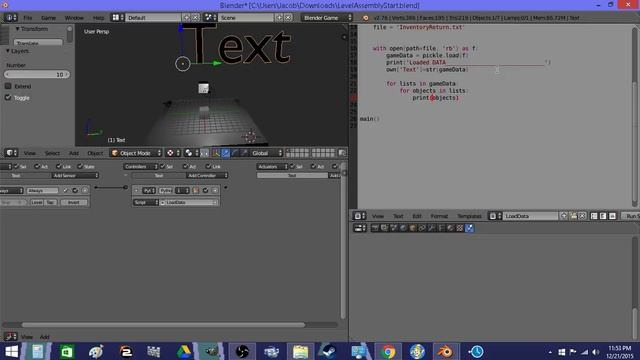This screenshot has width=640, height=360.
Task: Toggle the Sensors Sel checkbox
Action: (17, 166)
